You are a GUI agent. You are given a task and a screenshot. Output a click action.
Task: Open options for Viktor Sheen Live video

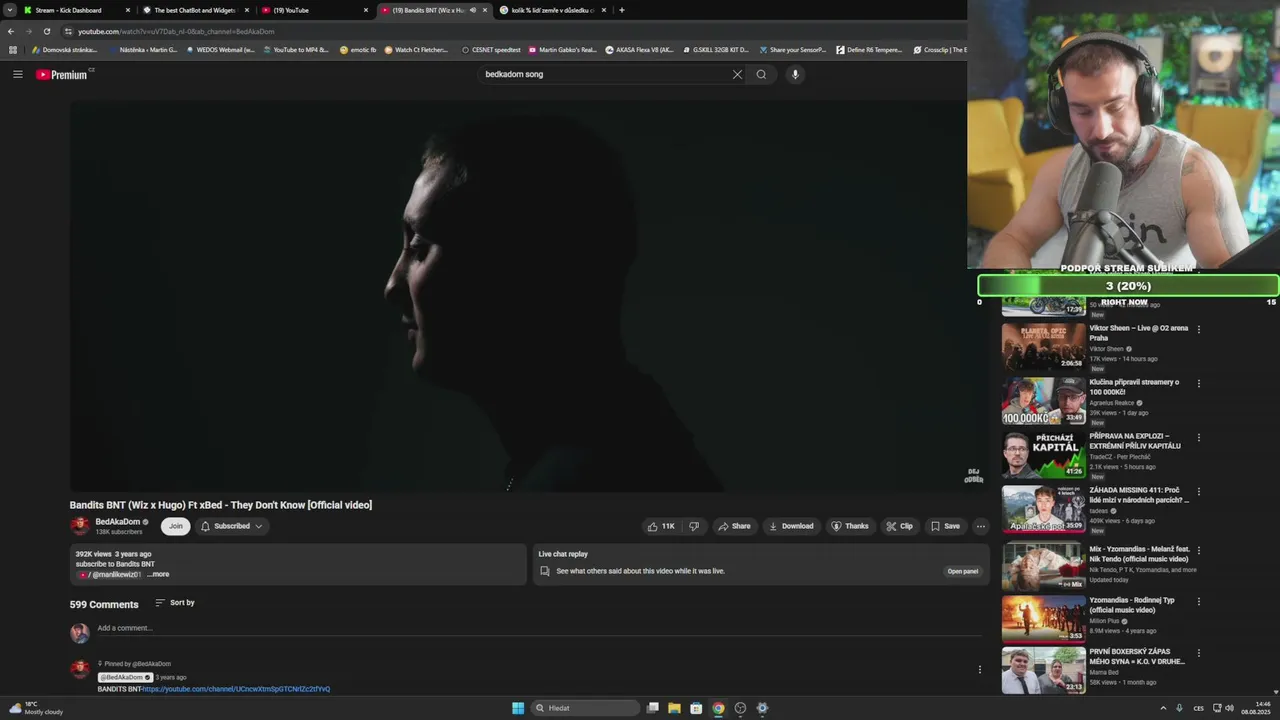tap(1199, 329)
